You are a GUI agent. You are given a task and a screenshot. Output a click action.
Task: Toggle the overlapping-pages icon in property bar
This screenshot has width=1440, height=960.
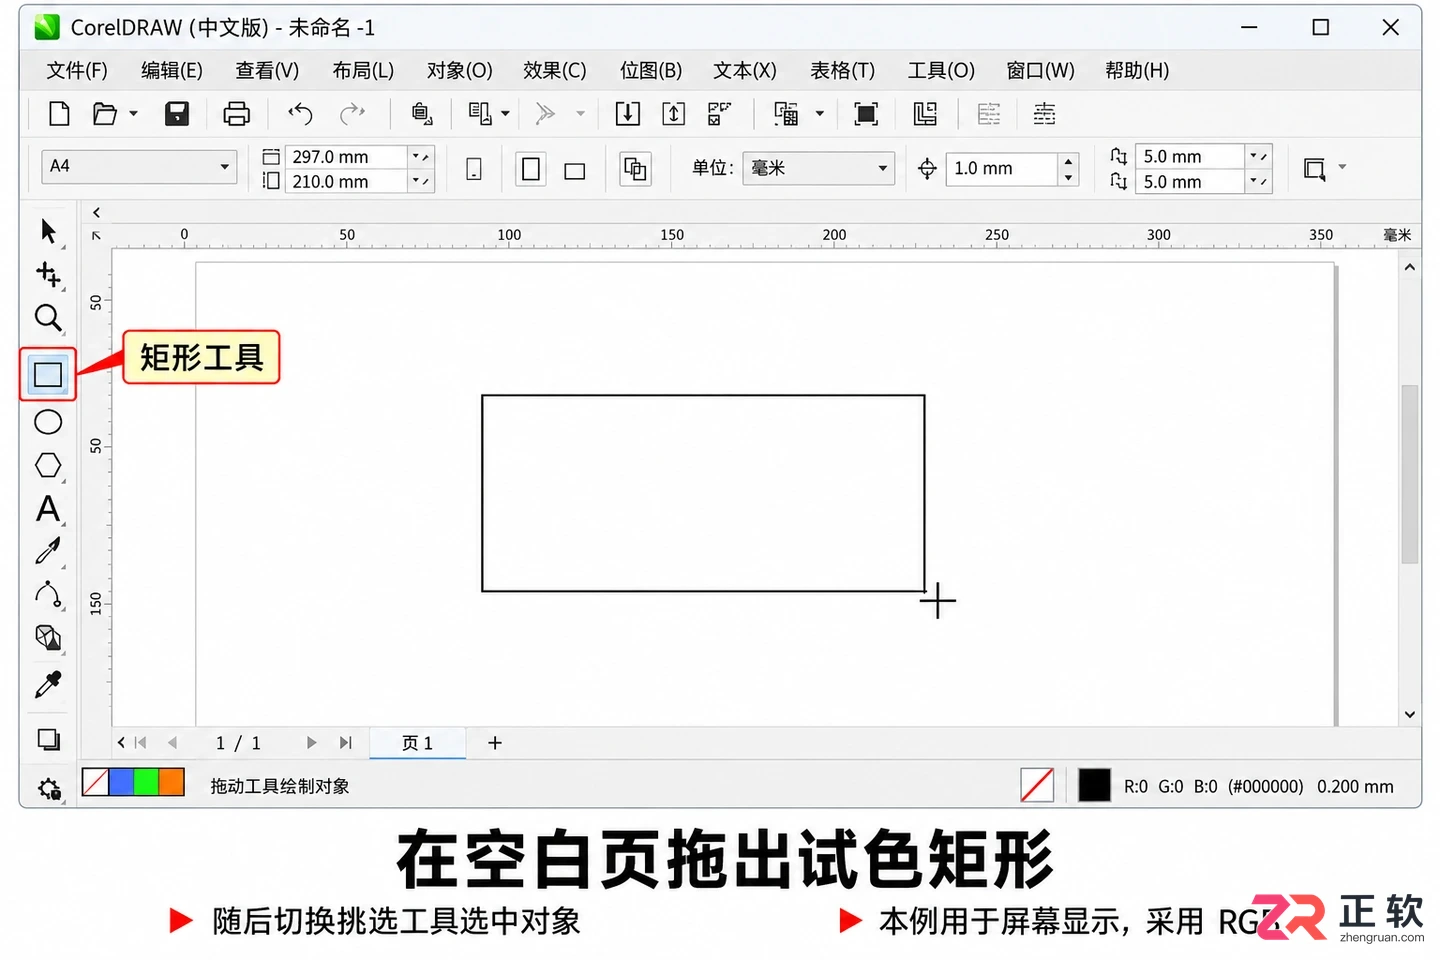(634, 169)
